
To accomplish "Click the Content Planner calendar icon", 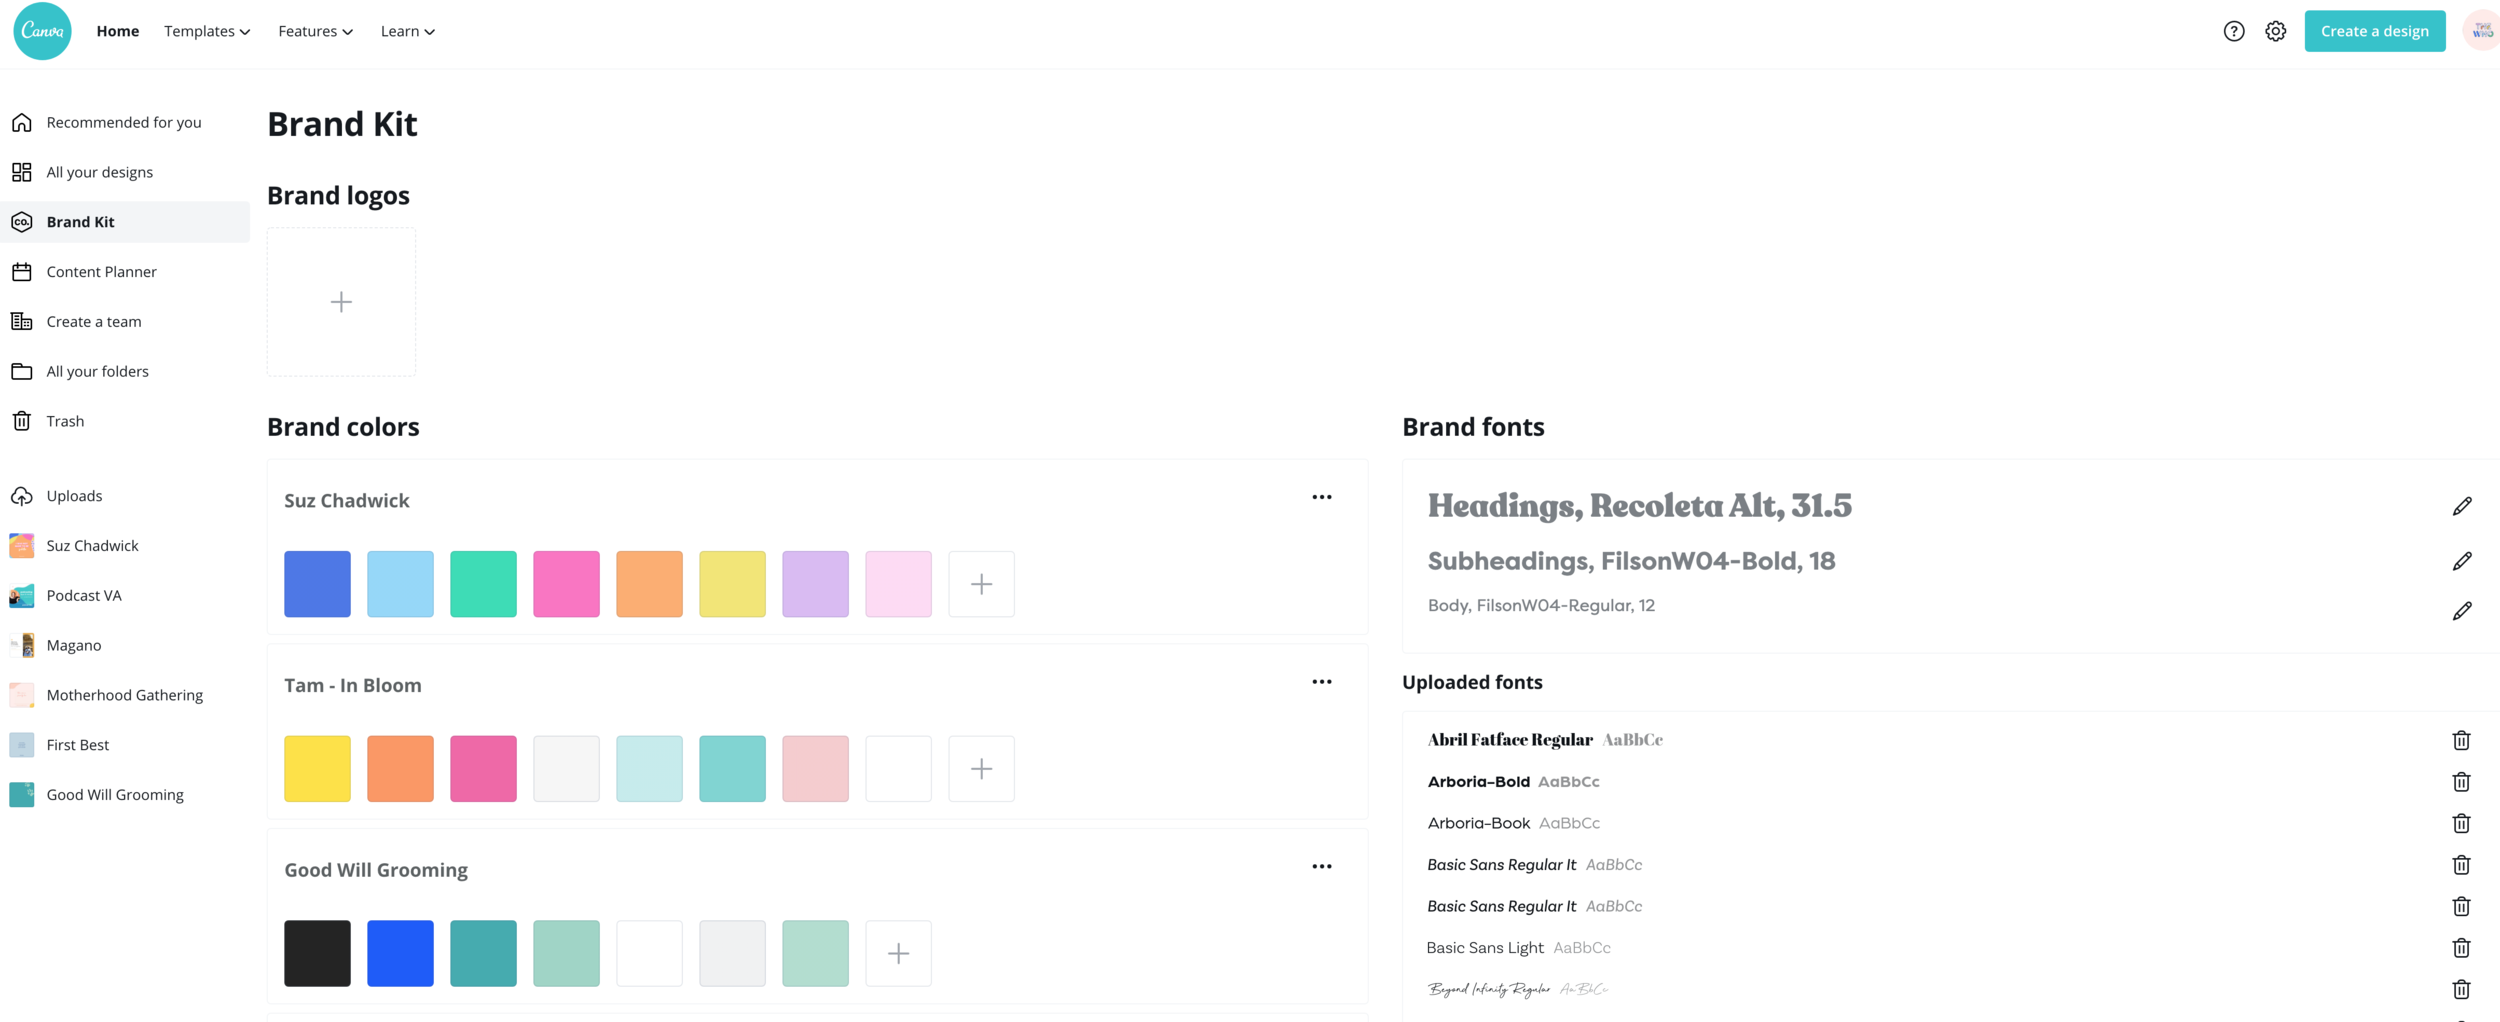I will point(22,272).
